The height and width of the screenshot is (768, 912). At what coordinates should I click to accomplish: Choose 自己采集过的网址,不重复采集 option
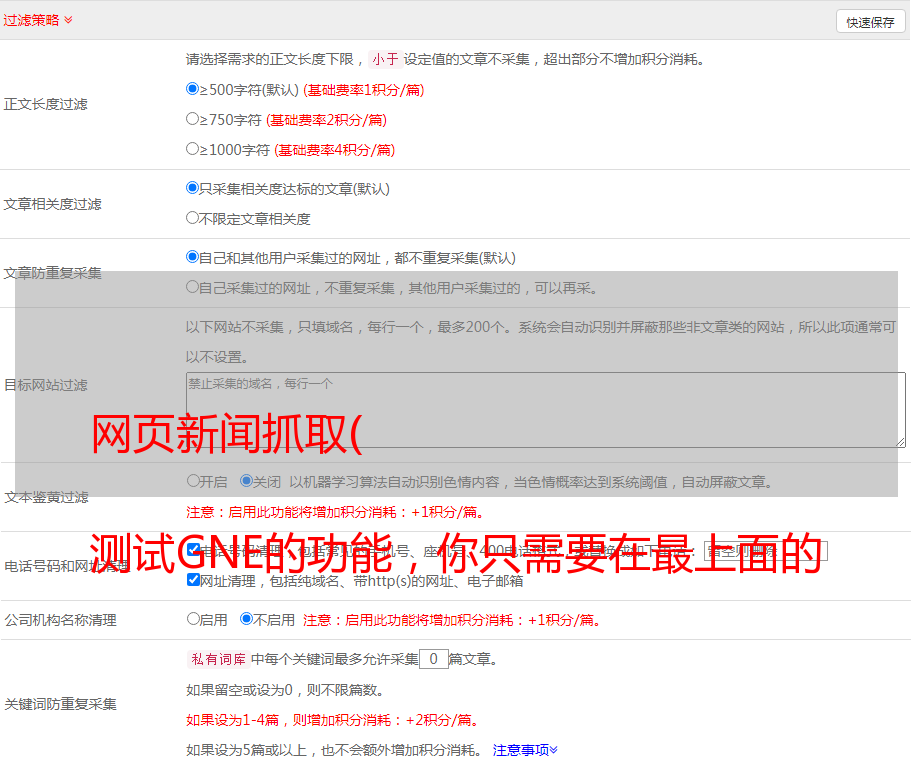(192, 286)
